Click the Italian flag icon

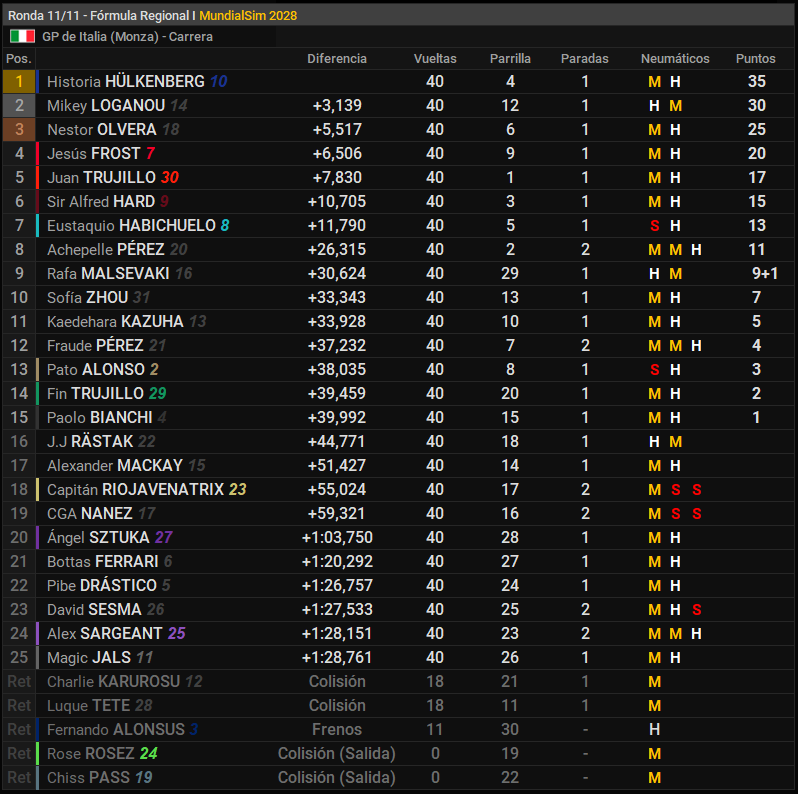pyautogui.click(x=22, y=37)
